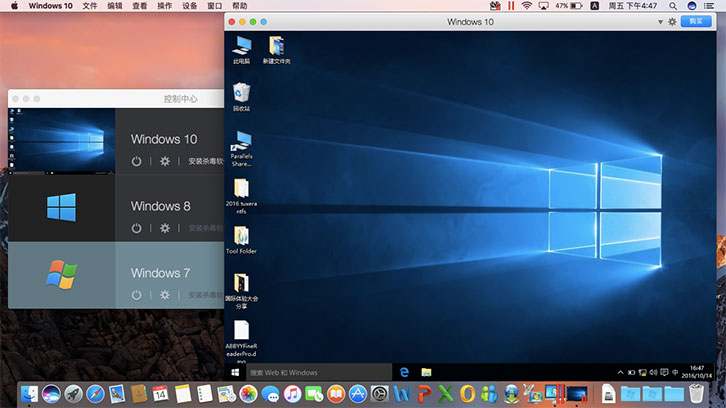The image size is (726, 408).
Task: Click the blue 购买 button
Action: point(696,21)
